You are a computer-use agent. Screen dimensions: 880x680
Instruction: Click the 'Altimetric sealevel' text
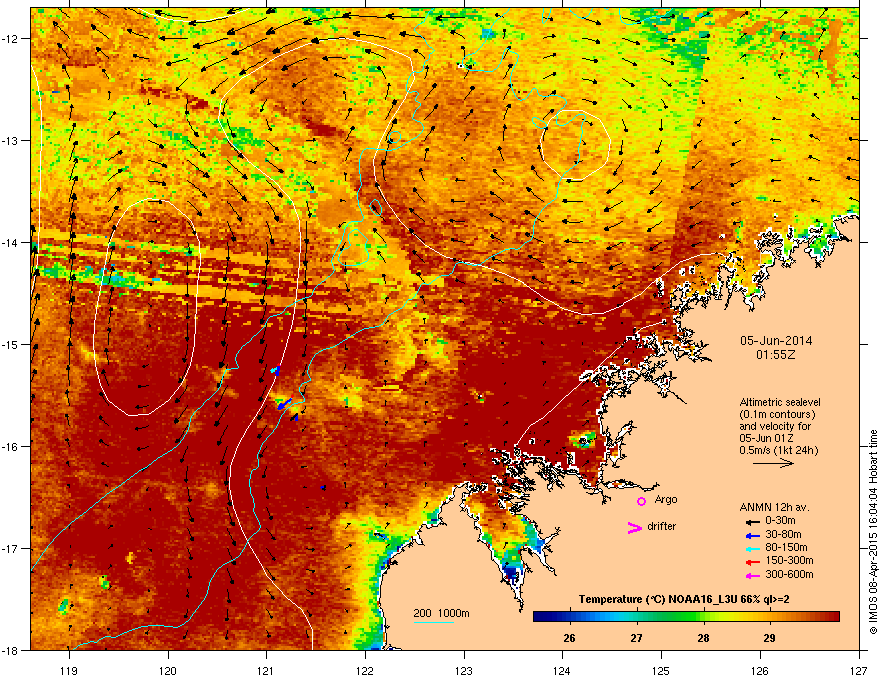coord(780,402)
